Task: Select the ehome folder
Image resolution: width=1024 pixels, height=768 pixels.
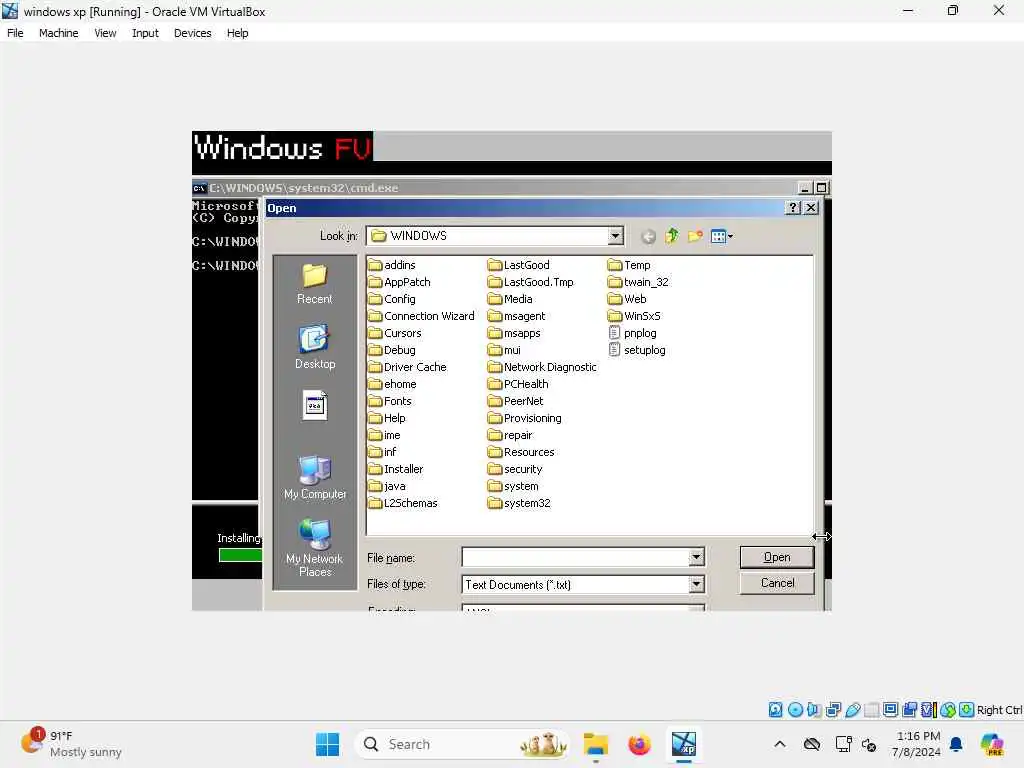Action: click(x=392, y=384)
